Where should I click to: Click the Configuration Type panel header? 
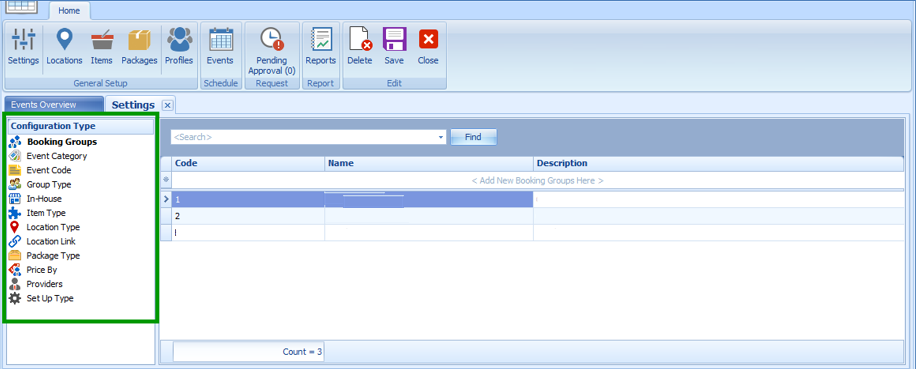point(81,126)
